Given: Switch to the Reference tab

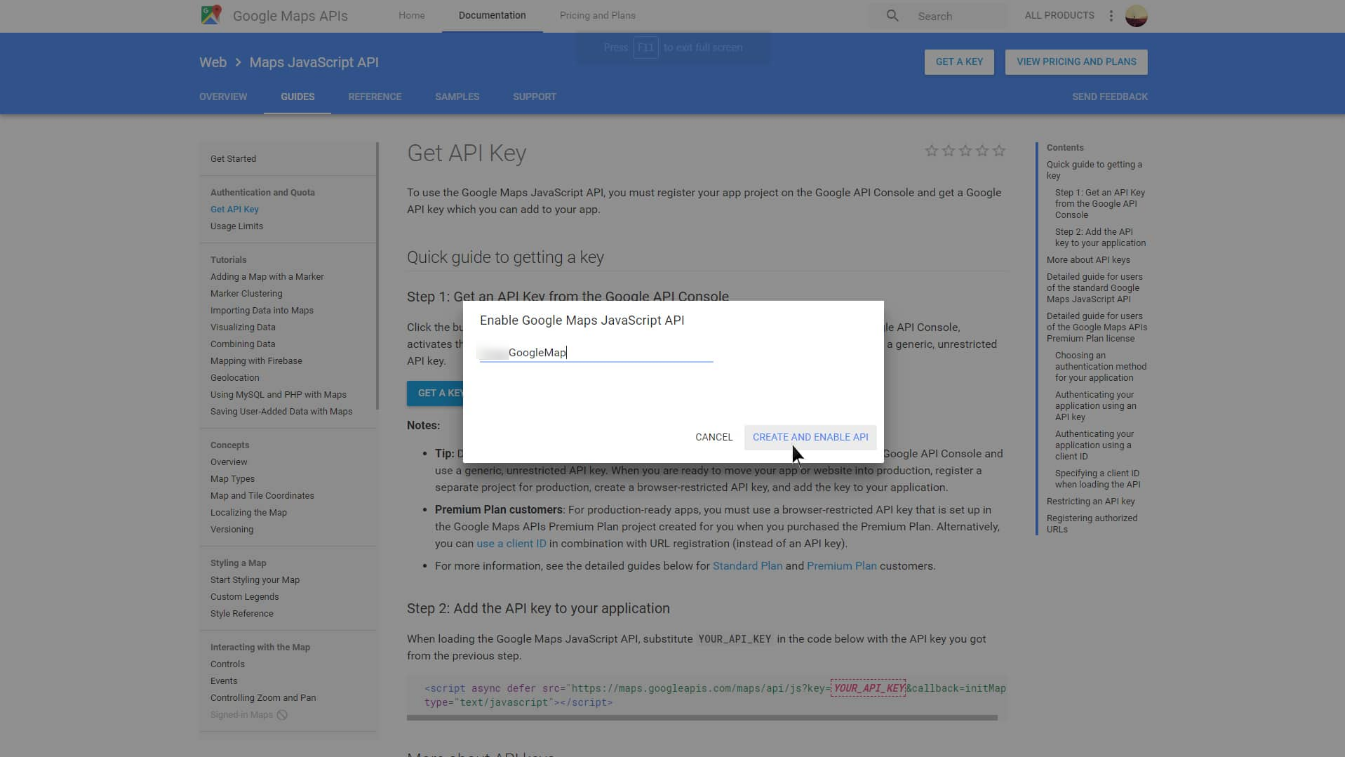Looking at the screenshot, I should [x=375, y=97].
